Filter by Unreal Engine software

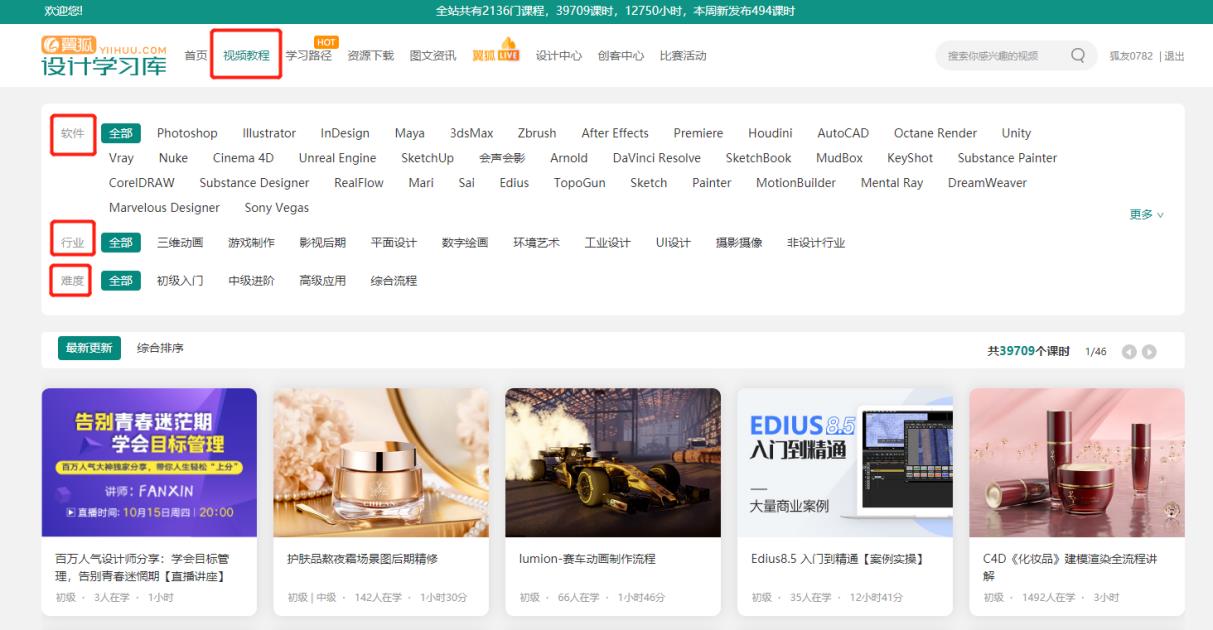point(338,158)
